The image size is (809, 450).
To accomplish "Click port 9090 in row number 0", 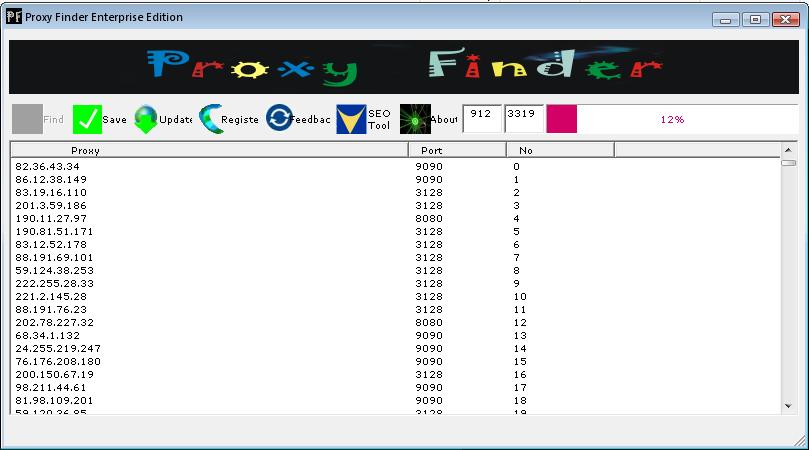I will pos(429,167).
